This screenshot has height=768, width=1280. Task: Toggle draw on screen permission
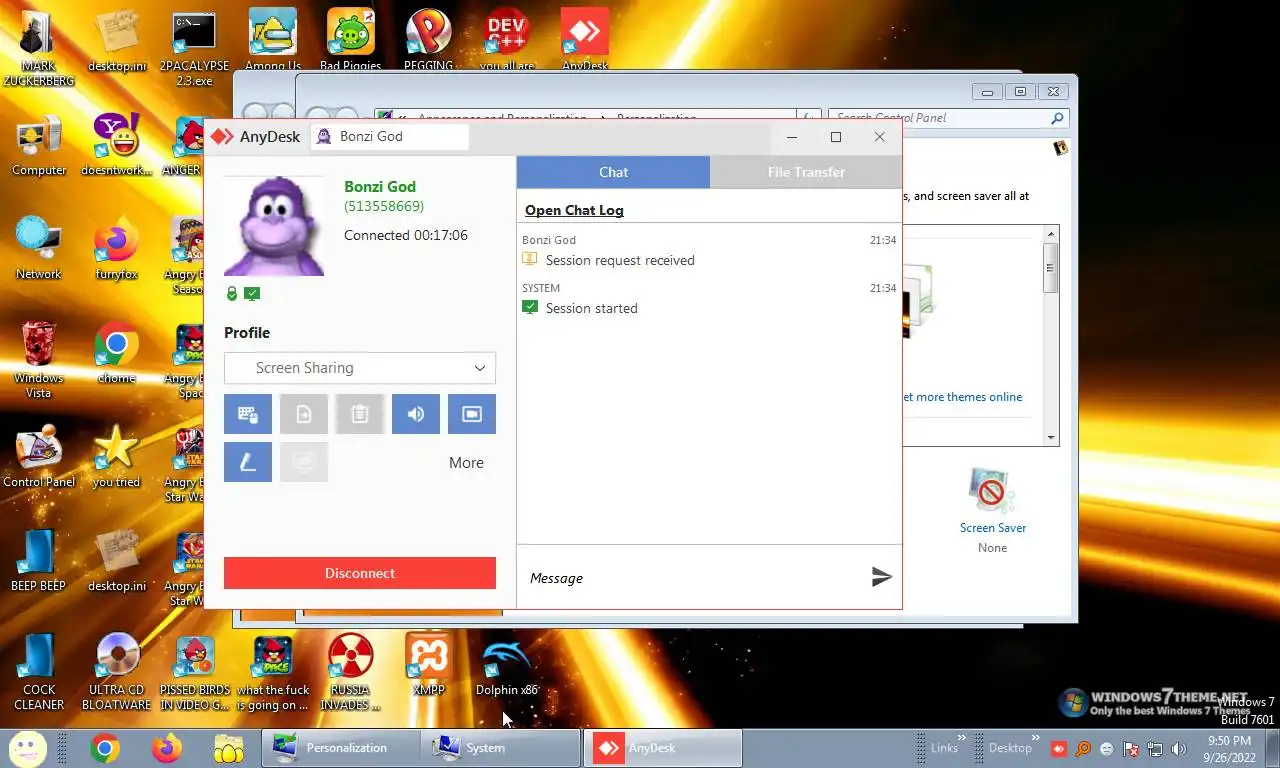(x=248, y=462)
